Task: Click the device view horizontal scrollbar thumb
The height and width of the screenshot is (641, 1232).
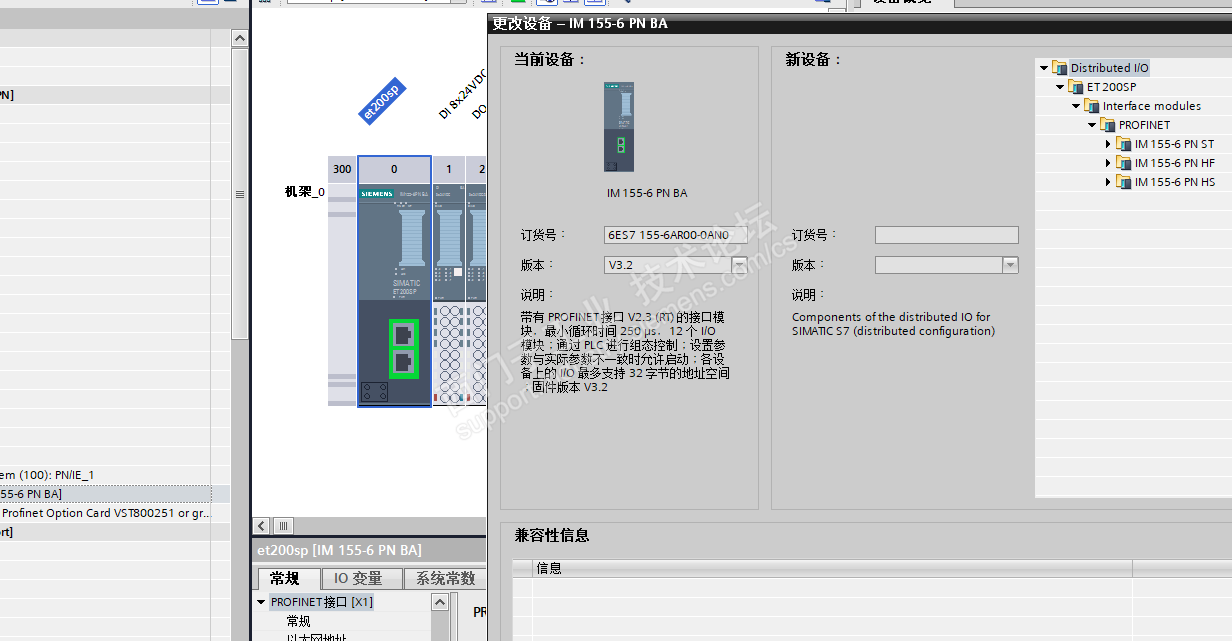Action: 284,526
